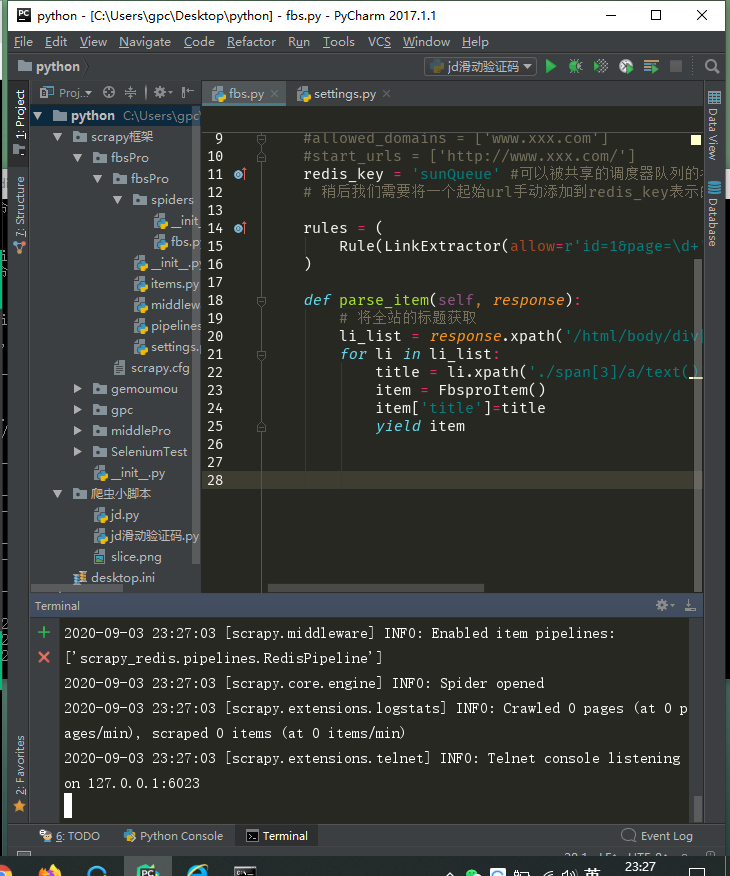Open Data View side panel
Image resolution: width=730 pixels, height=876 pixels.
pos(714,125)
